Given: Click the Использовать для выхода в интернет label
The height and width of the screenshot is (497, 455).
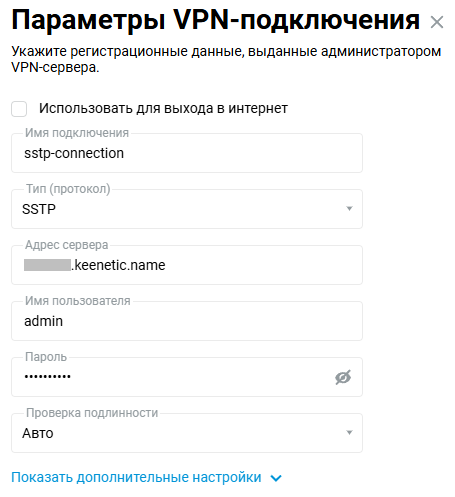Looking at the screenshot, I should click(x=163, y=109).
